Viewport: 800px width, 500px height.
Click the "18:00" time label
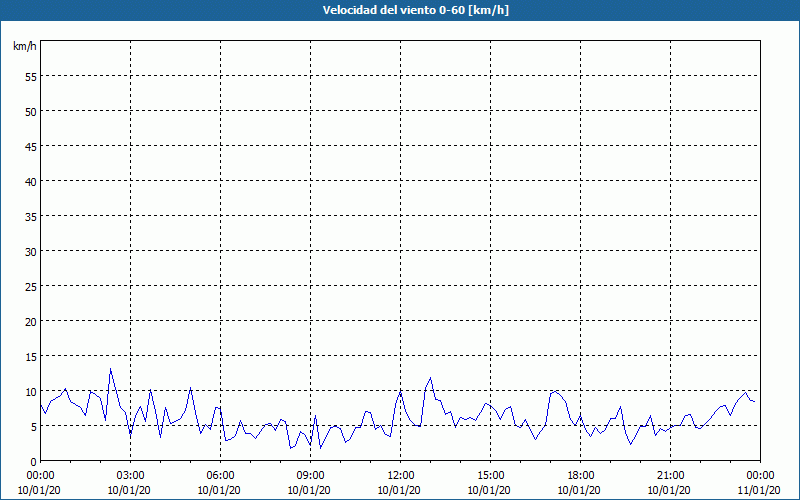(581, 476)
